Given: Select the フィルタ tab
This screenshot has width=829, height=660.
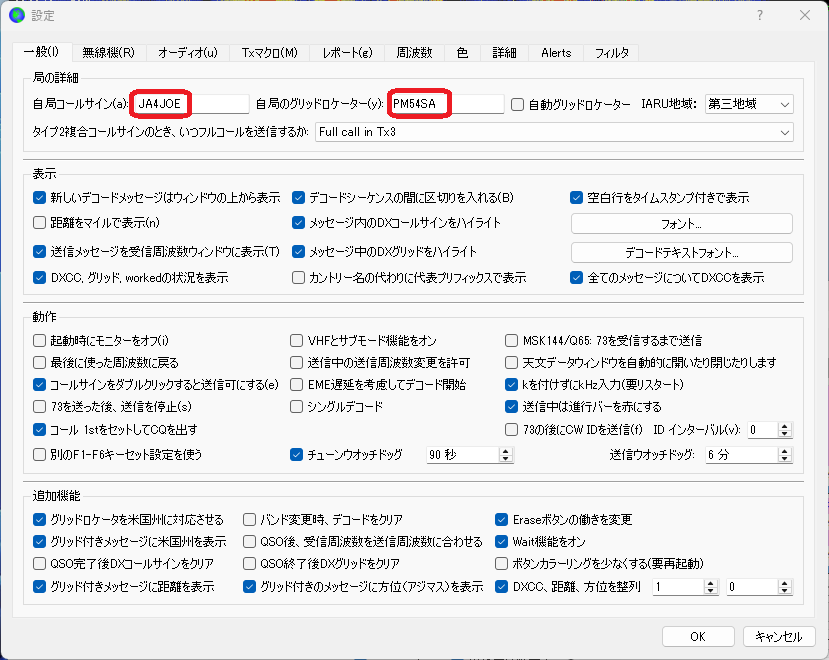Looking at the screenshot, I should 612,52.
